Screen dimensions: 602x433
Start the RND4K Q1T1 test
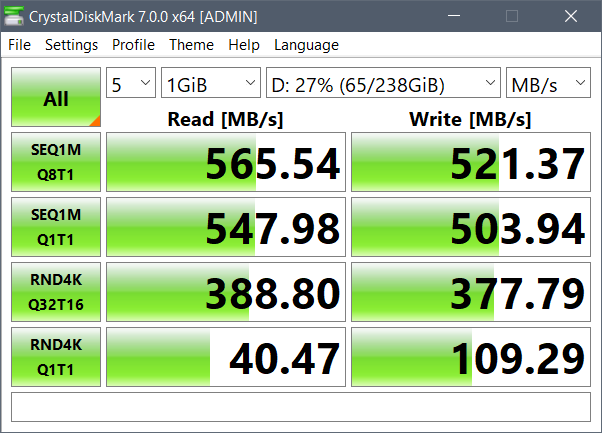click(x=56, y=357)
